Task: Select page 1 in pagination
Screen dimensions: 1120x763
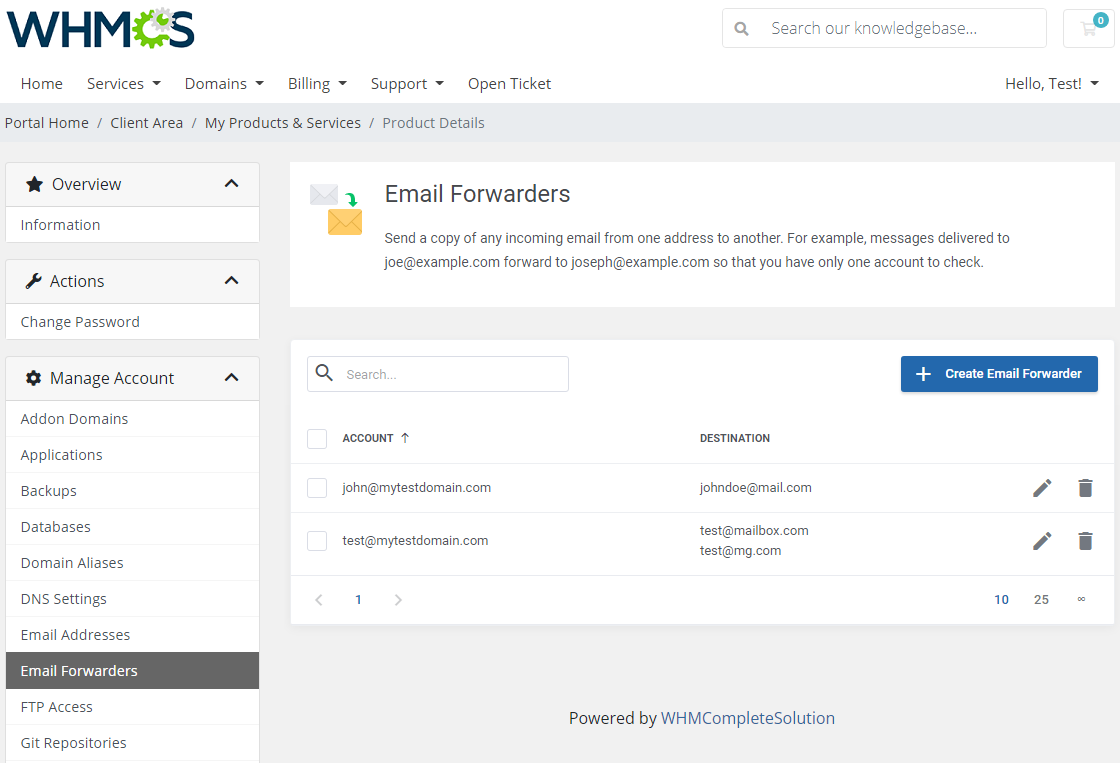Action: (358, 600)
